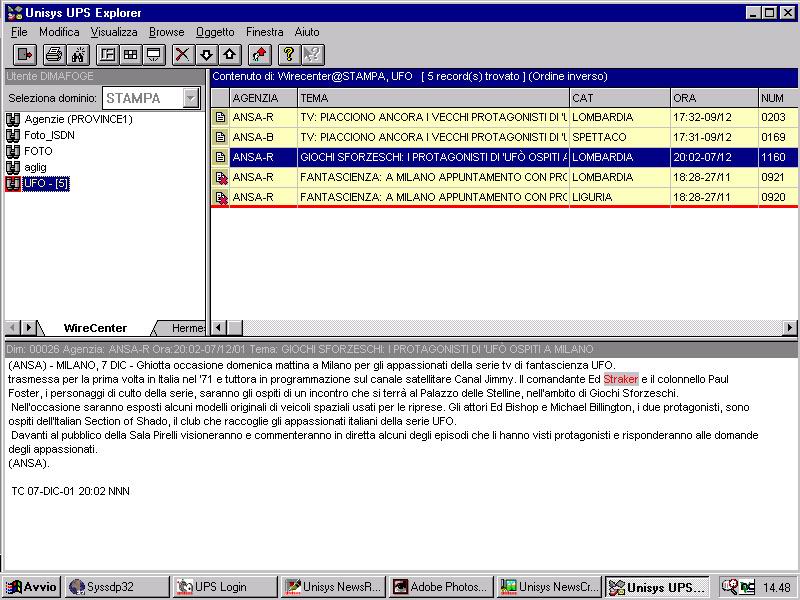Click marked document icon of record 0921

click(x=221, y=178)
